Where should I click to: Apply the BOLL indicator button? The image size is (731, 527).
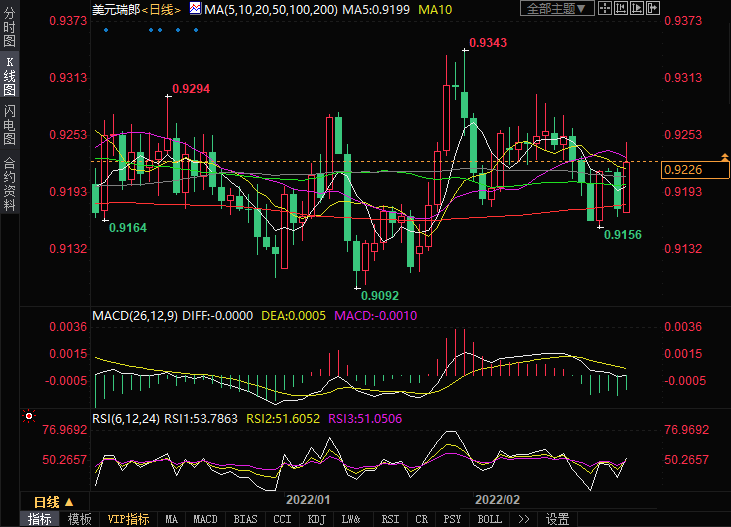[x=489, y=519]
